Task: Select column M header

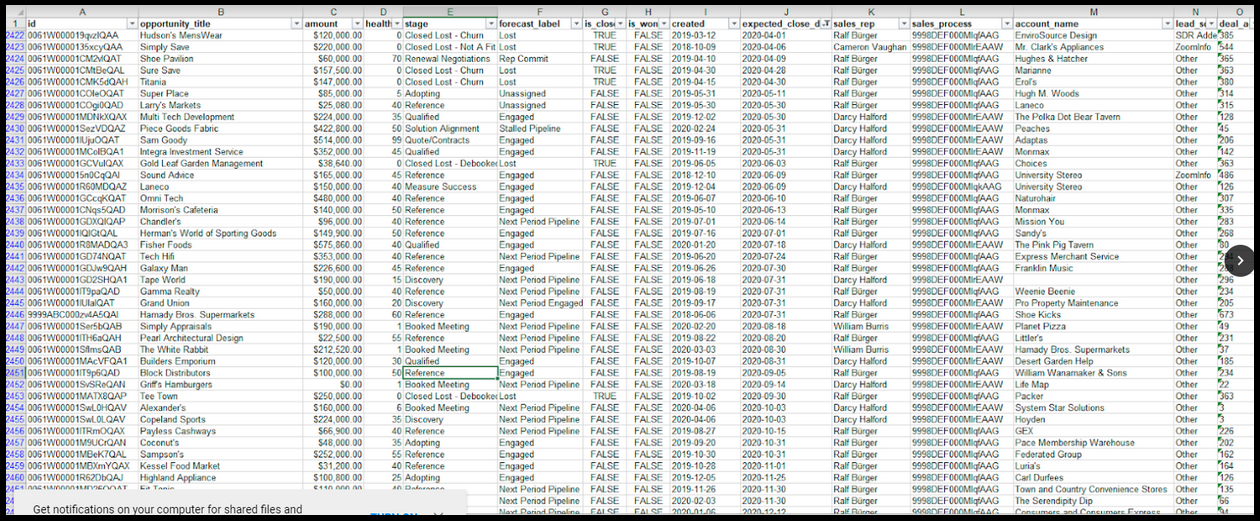Action: pyautogui.click(x=1093, y=10)
